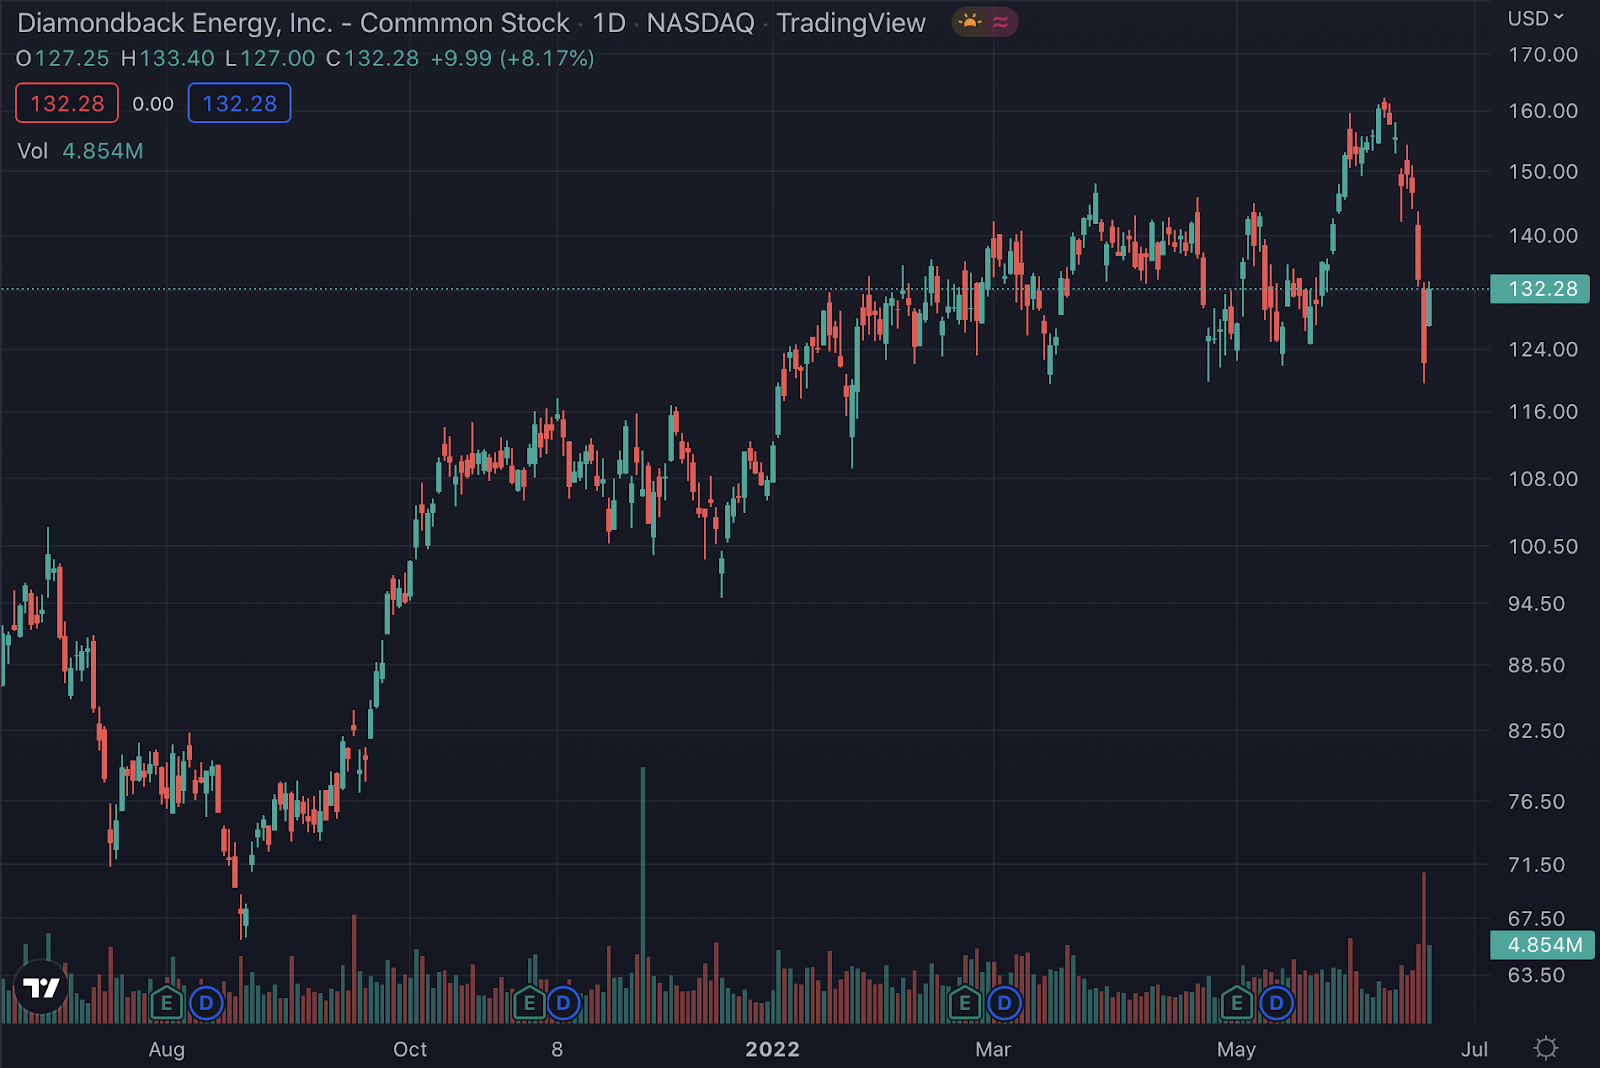1600x1068 pixels.
Task: Click the open value O127.25
Action: (x=63, y=59)
